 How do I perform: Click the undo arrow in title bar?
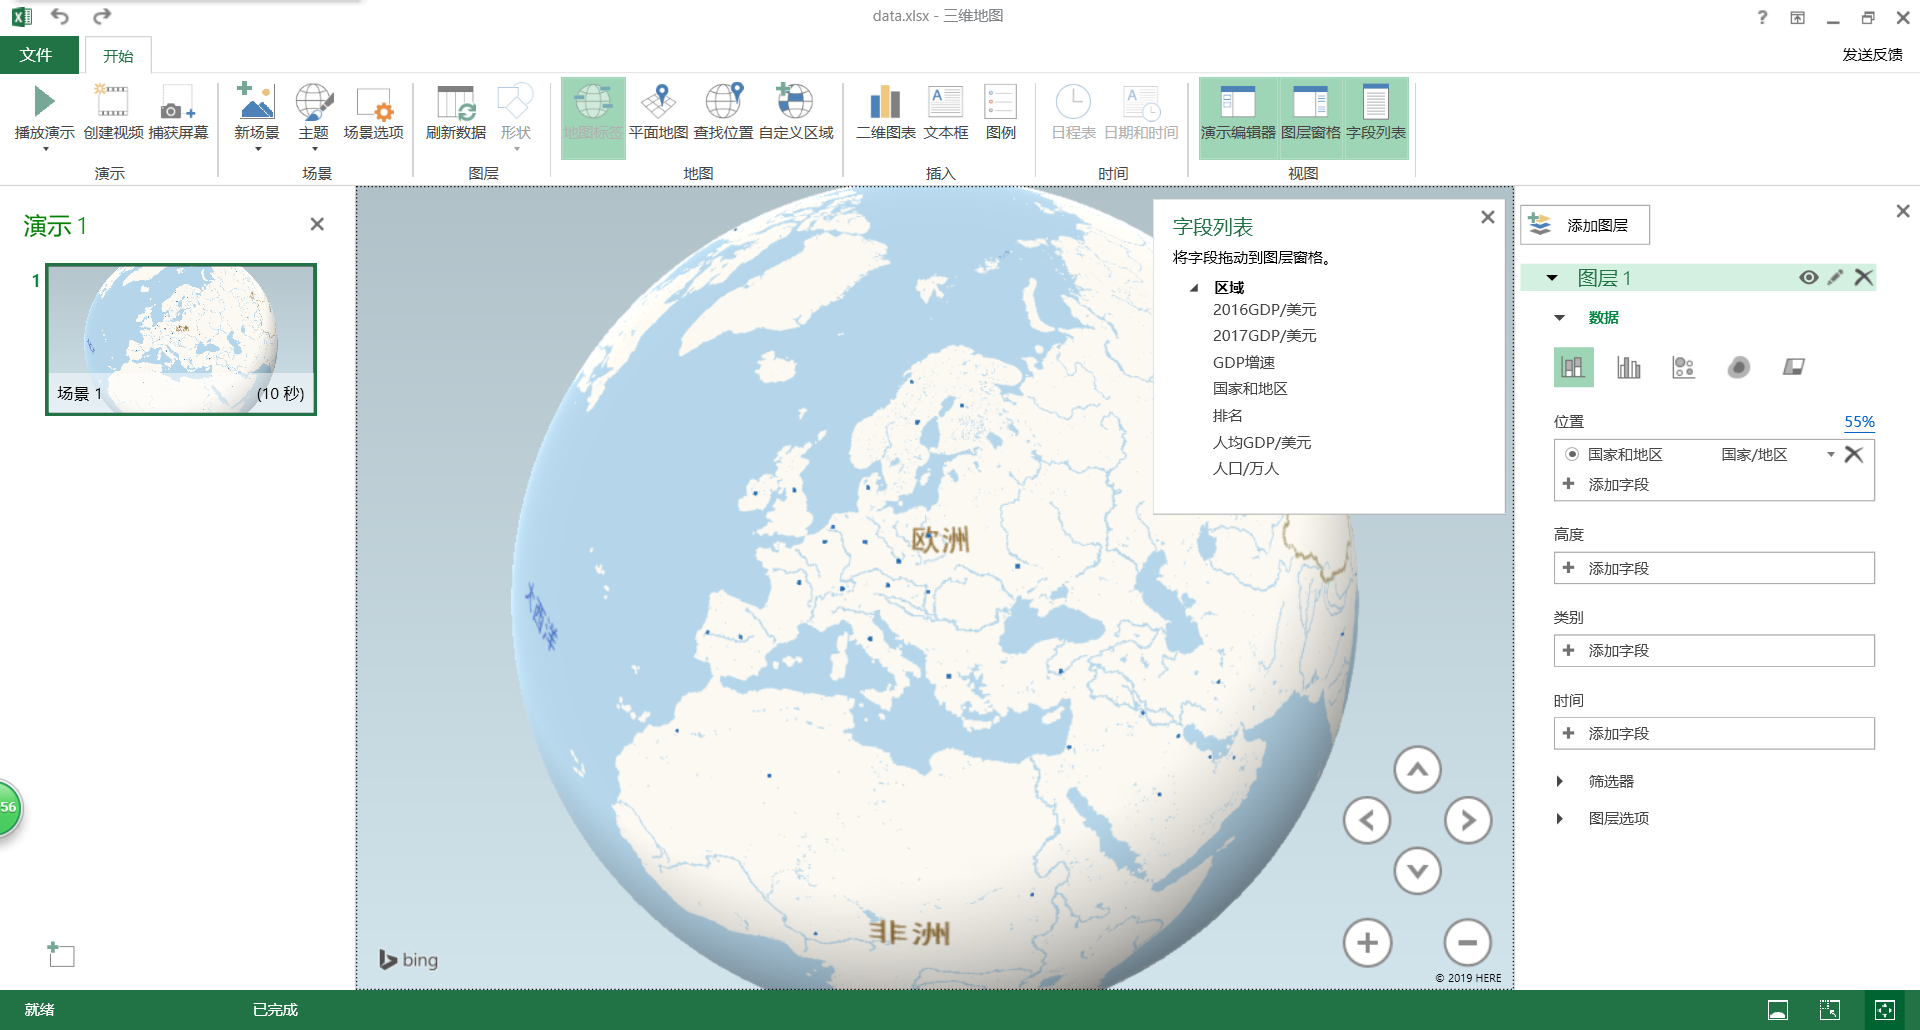click(60, 16)
